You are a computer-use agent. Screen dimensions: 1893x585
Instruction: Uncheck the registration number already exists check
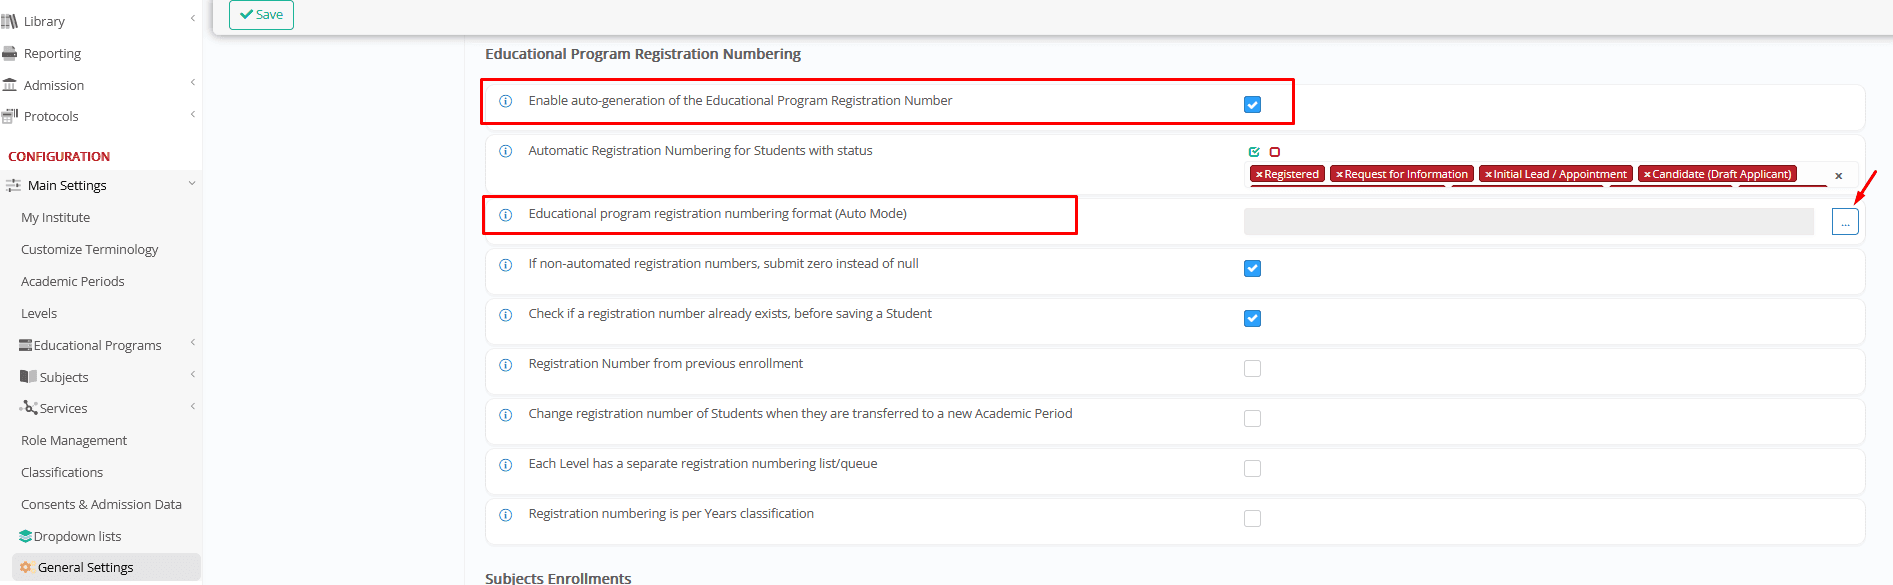pos(1252,318)
